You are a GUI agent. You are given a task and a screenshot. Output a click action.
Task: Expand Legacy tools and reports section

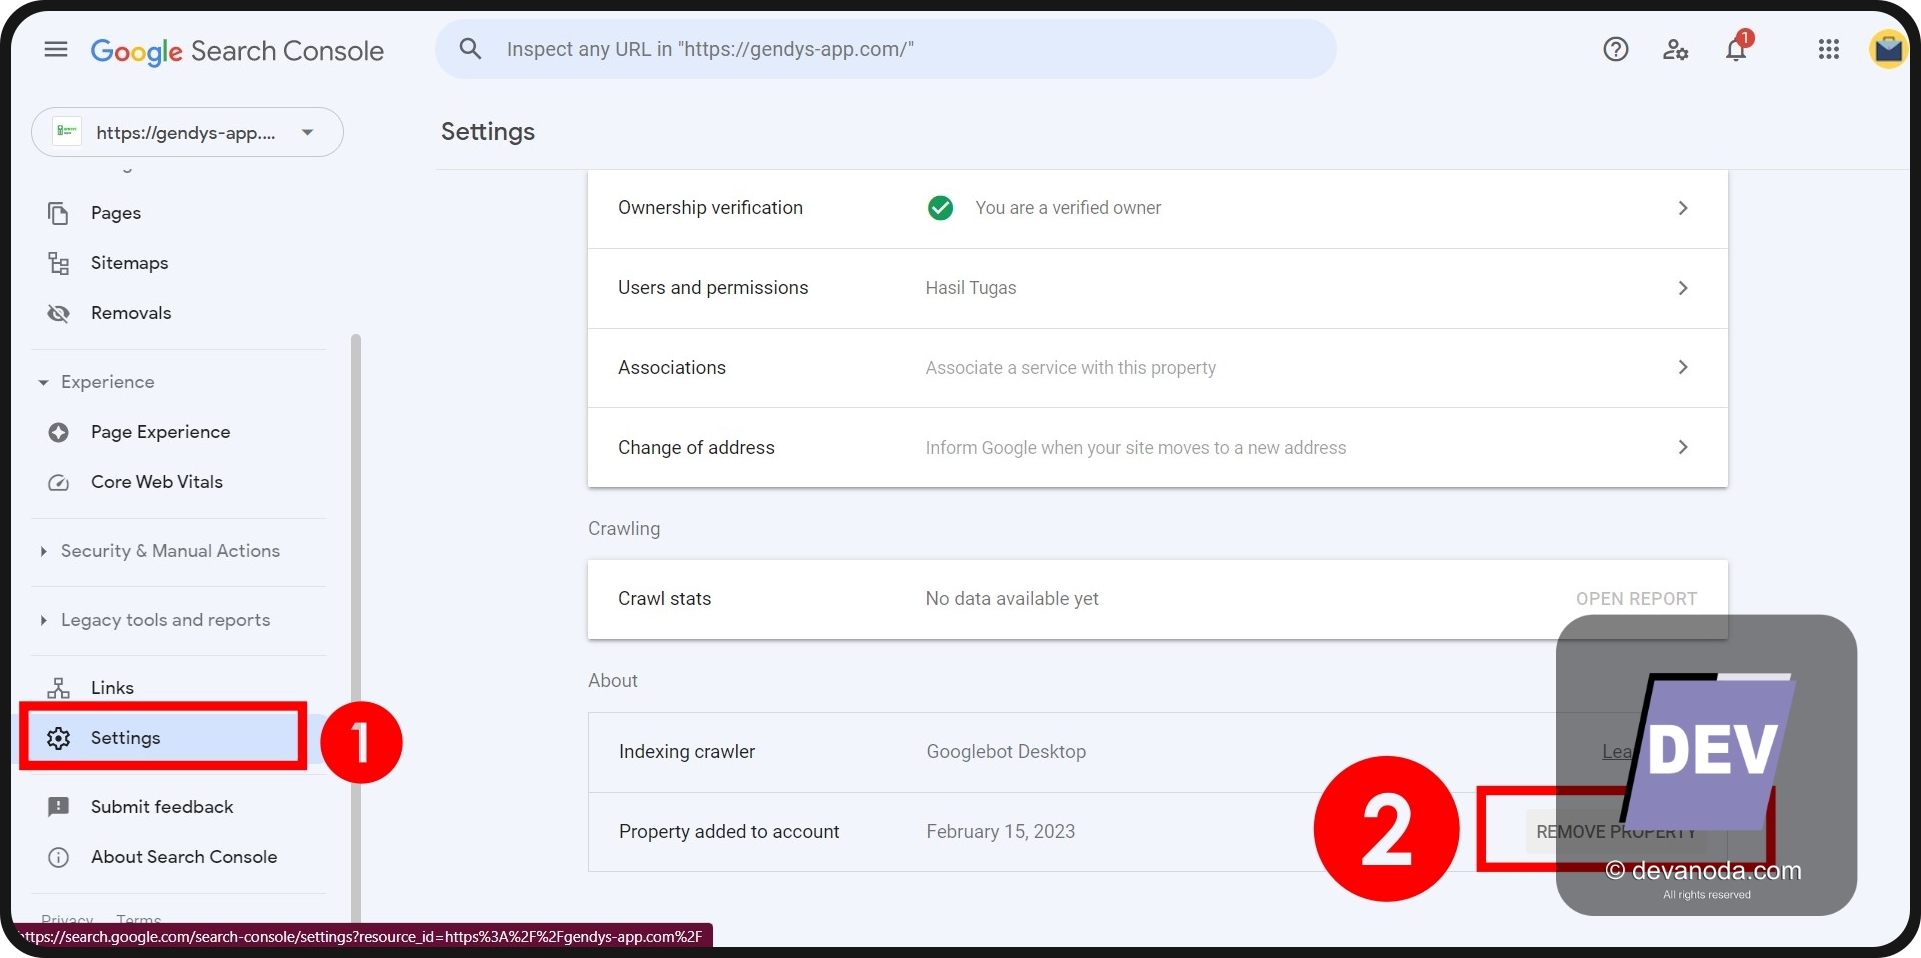(x=43, y=620)
